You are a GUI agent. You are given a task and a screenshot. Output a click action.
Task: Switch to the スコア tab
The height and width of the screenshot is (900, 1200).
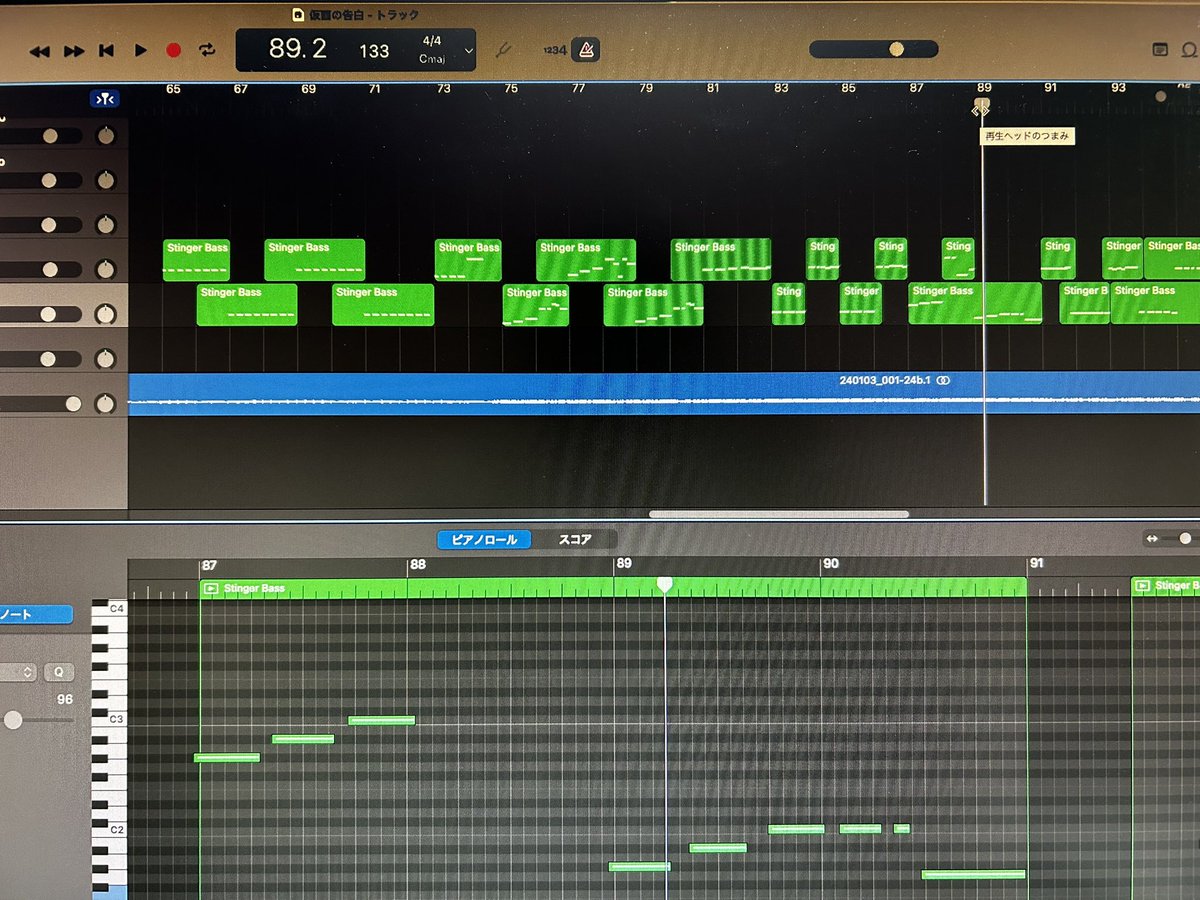[x=574, y=540]
